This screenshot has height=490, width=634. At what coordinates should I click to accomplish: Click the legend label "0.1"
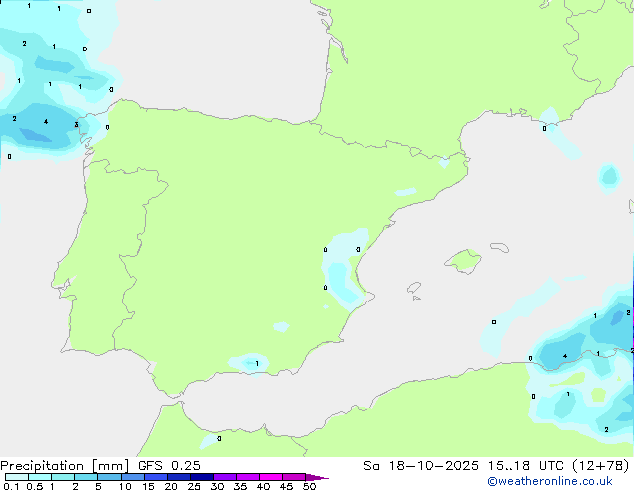pos(11,486)
